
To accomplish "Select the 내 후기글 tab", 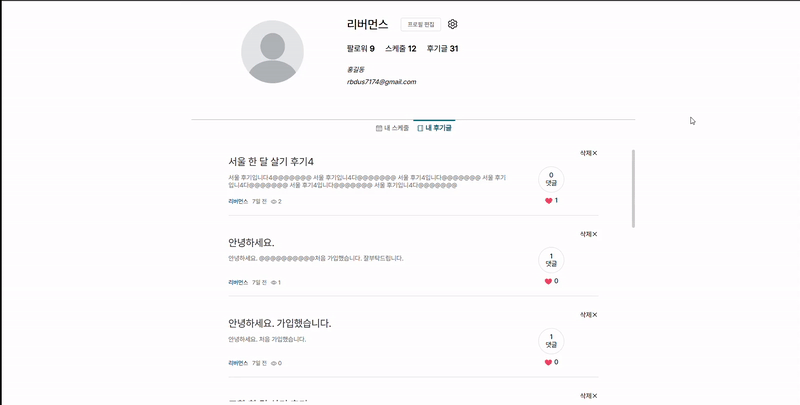I will click(434, 128).
